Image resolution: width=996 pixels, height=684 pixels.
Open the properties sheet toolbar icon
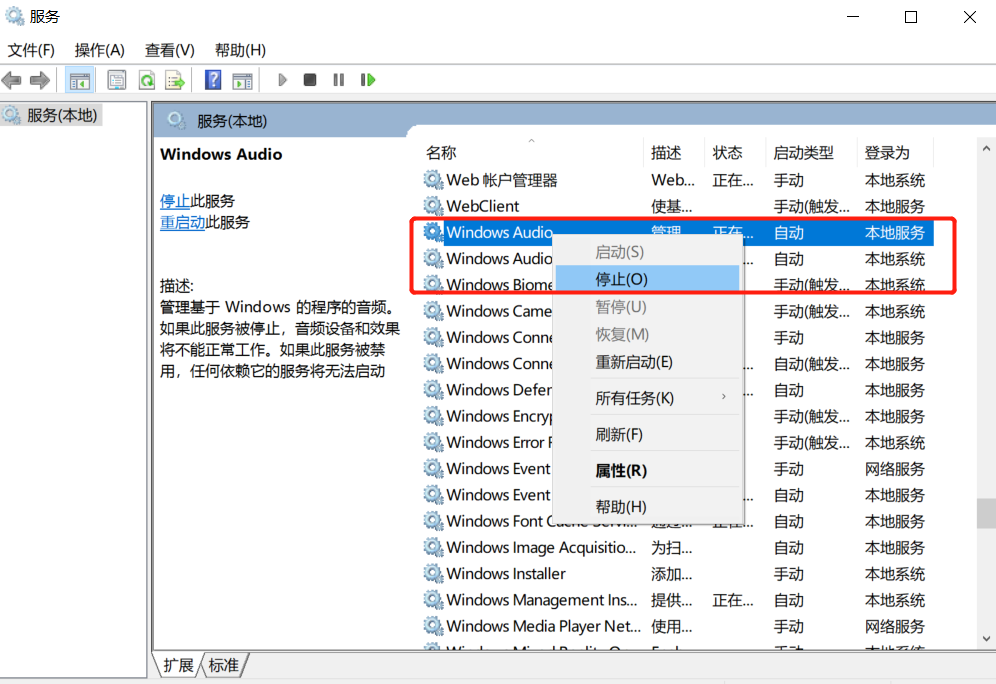tap(117, 80)
